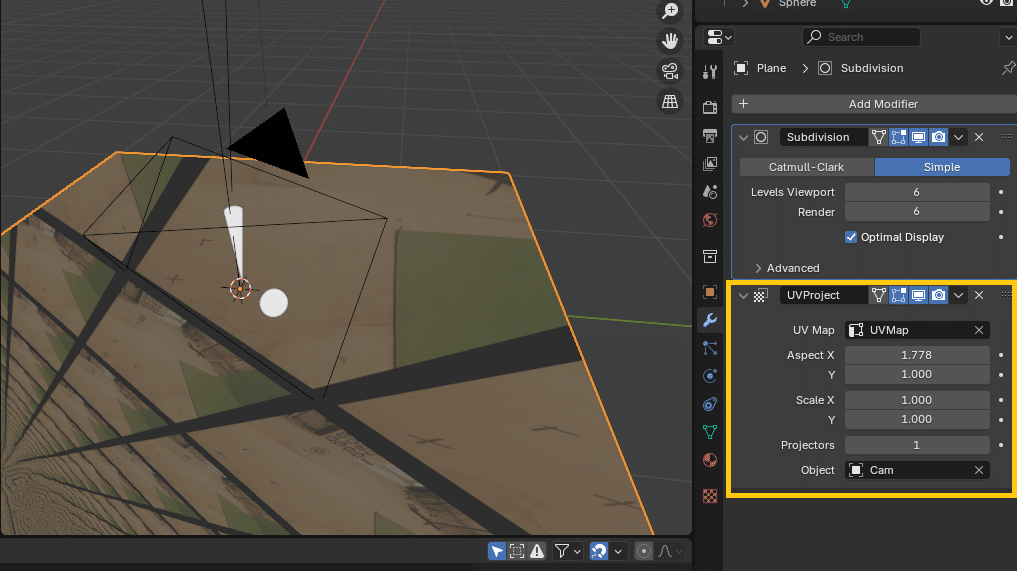
Task: Toggle the camera view icon
Action: click(670, 71)
